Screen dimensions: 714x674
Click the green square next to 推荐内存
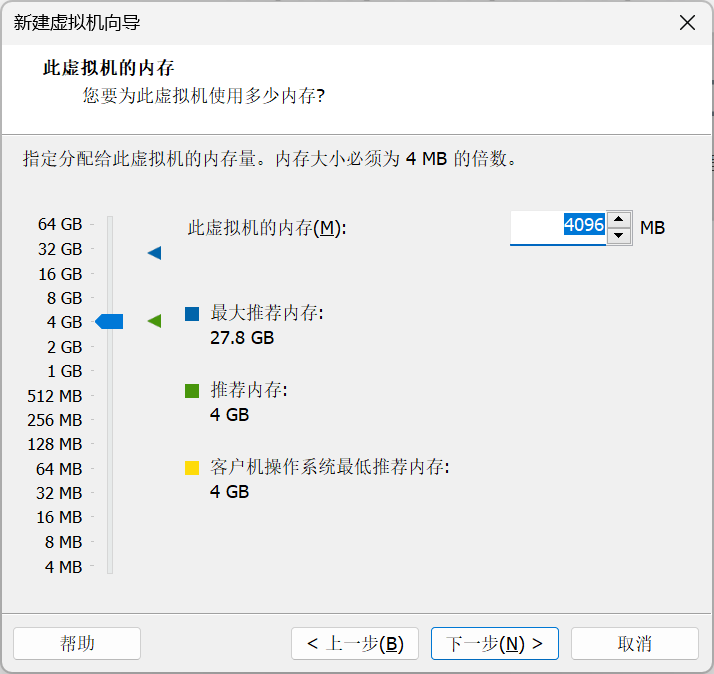[192, 390]
